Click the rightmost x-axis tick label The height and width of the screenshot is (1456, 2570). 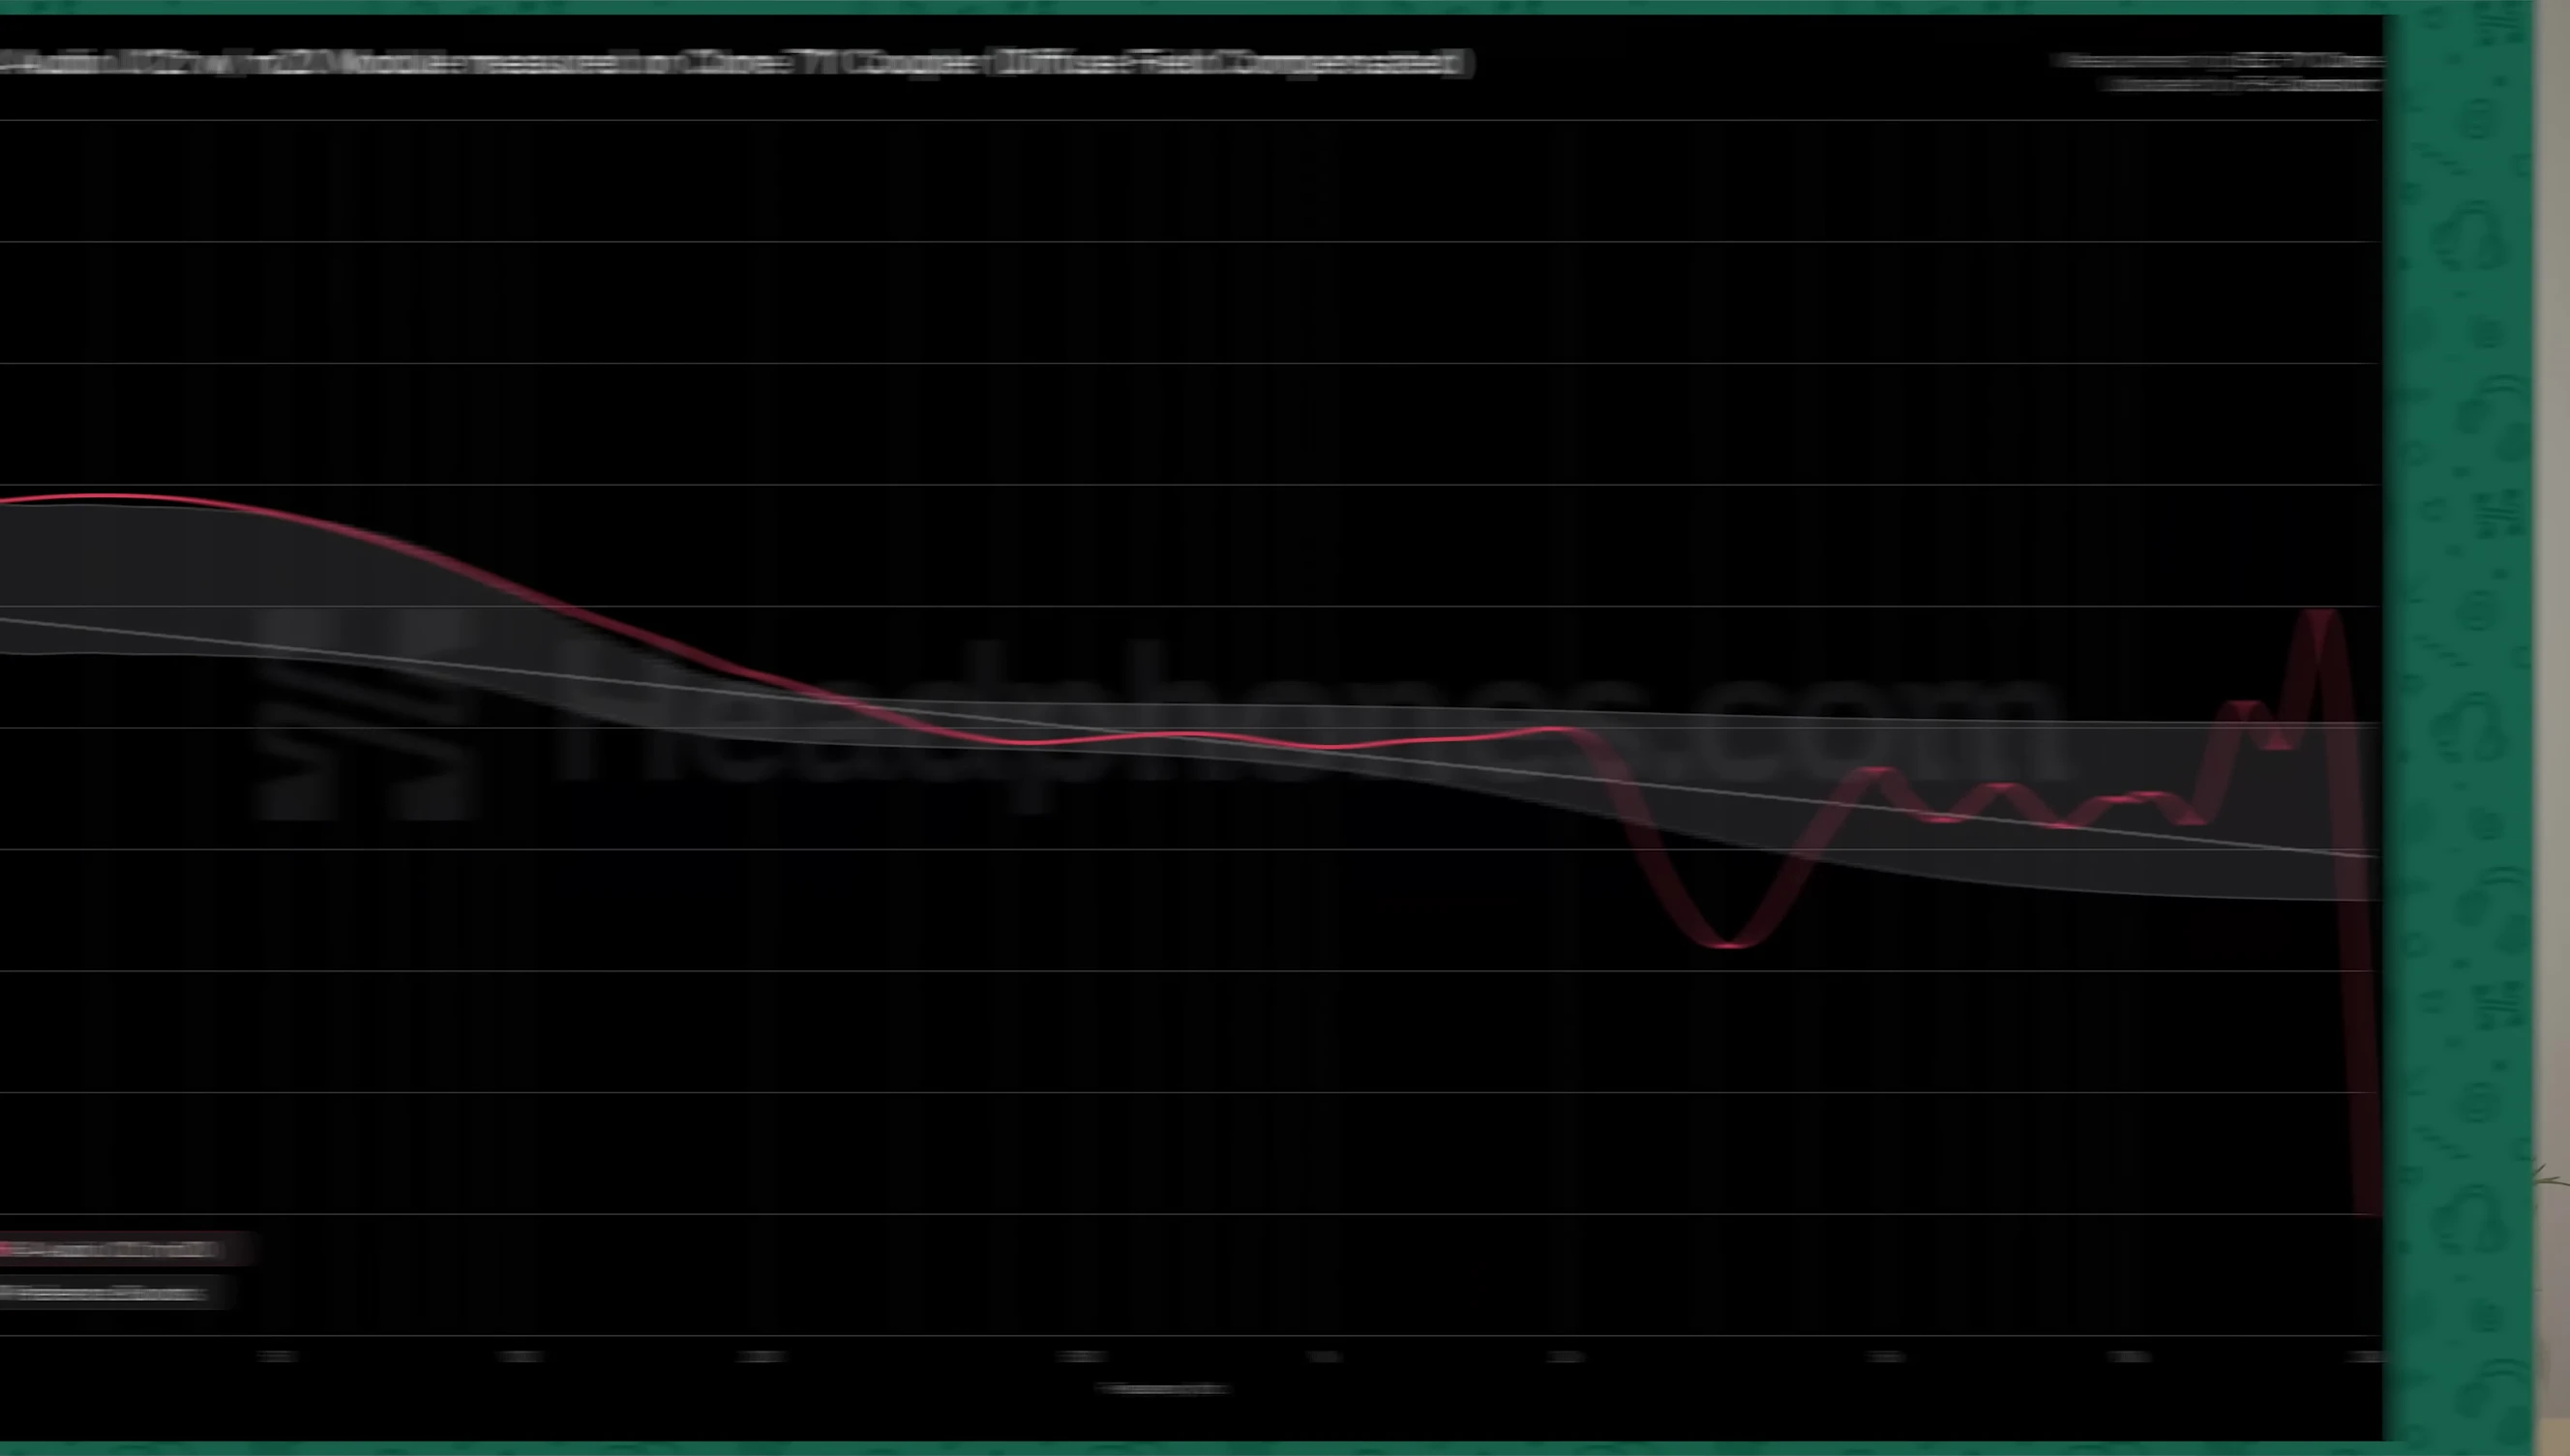coord(2366,1357)
